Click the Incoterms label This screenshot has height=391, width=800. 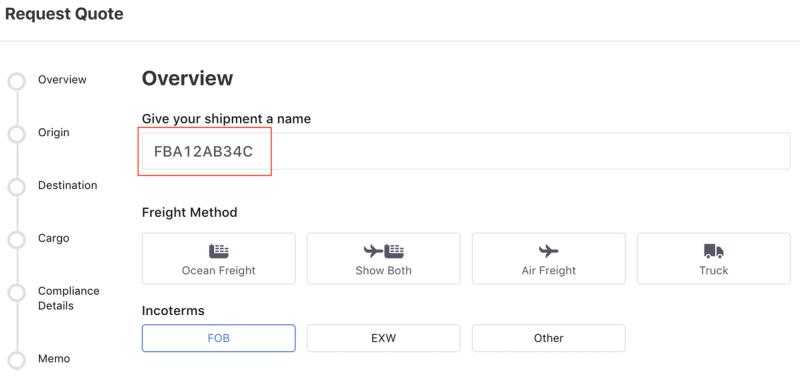click(x=173, y=310)
